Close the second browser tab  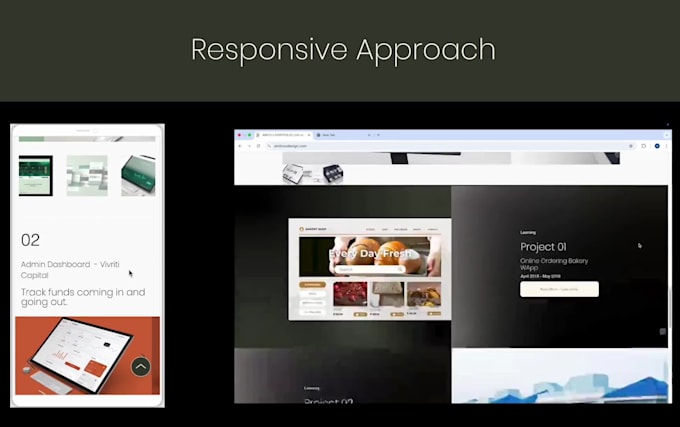click(x=369, y=135)
